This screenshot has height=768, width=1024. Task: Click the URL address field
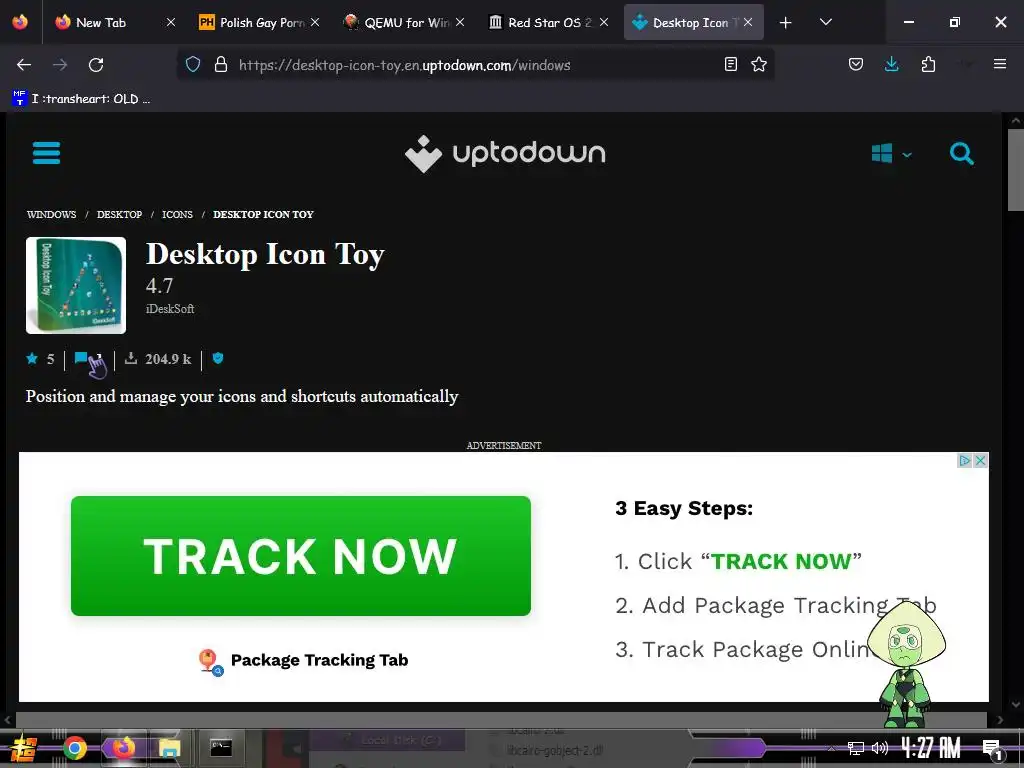pyautogui.click(x=475, y=65)
